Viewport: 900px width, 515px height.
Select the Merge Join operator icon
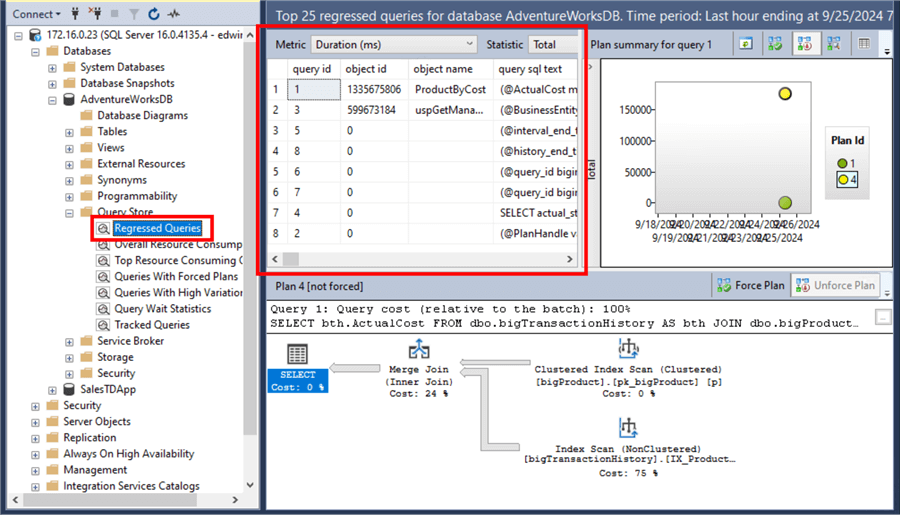pos(419,350)
